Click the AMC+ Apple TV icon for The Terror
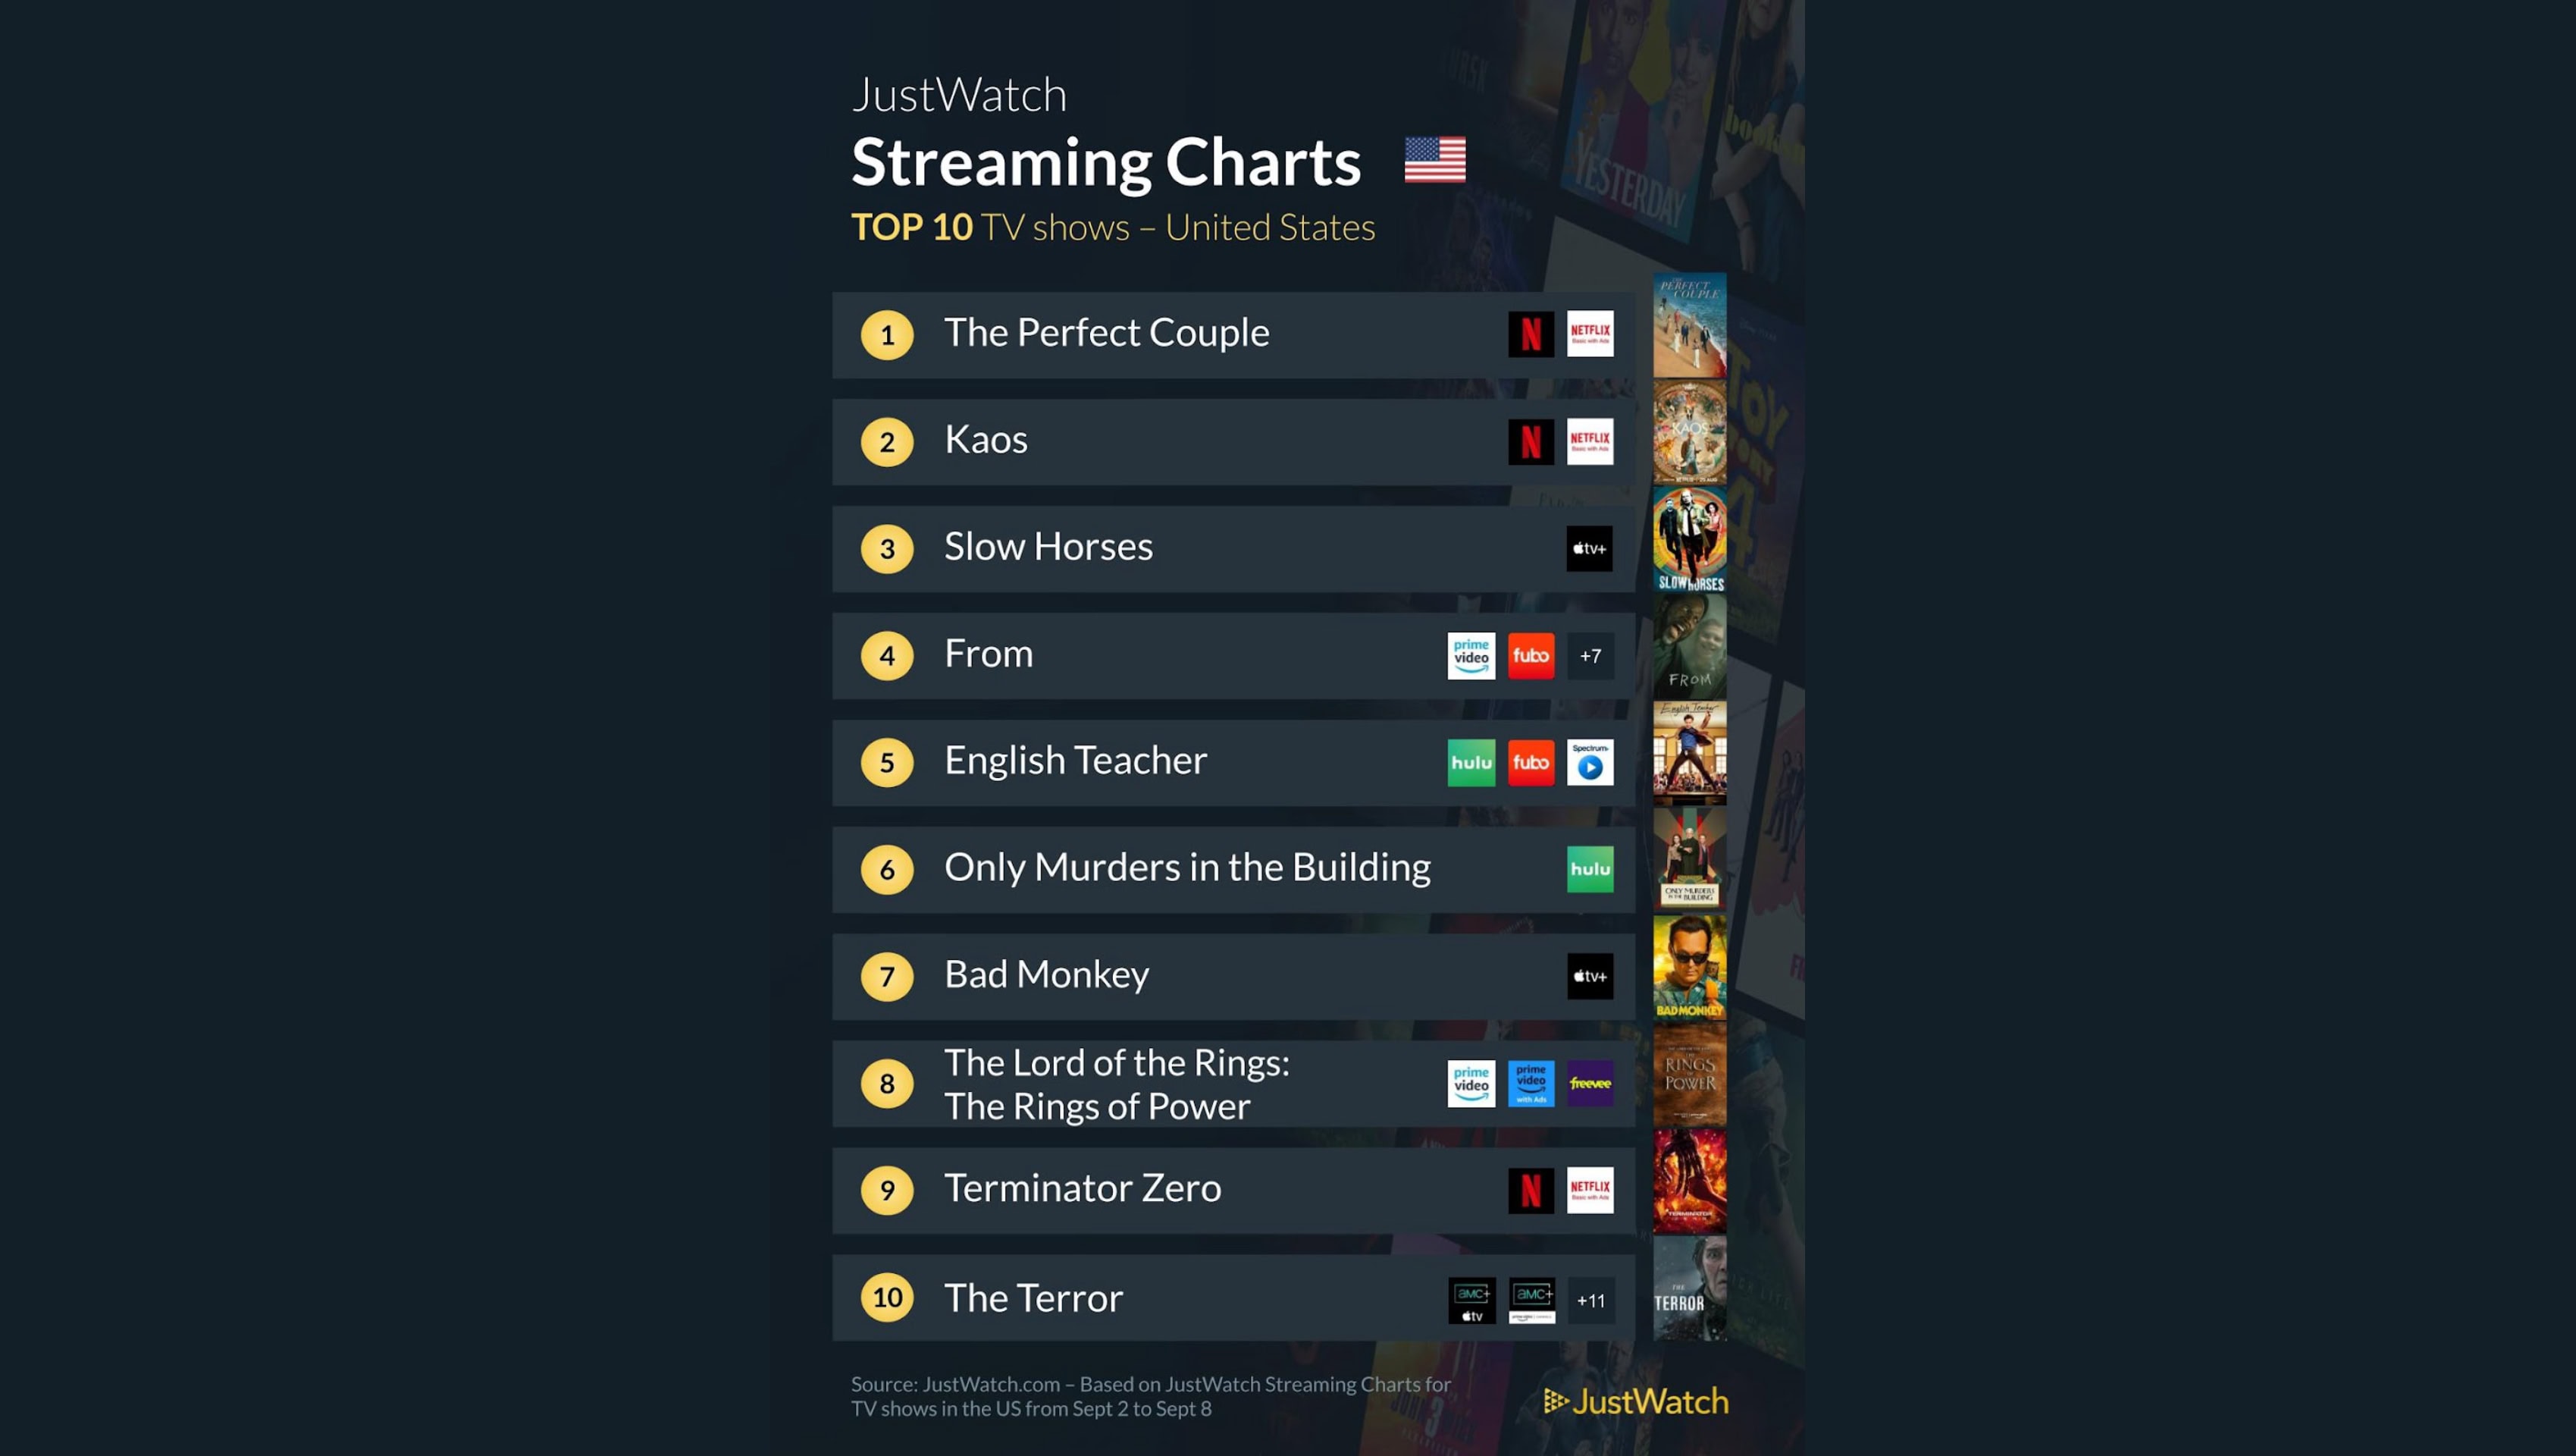 pos(1471,1300)
